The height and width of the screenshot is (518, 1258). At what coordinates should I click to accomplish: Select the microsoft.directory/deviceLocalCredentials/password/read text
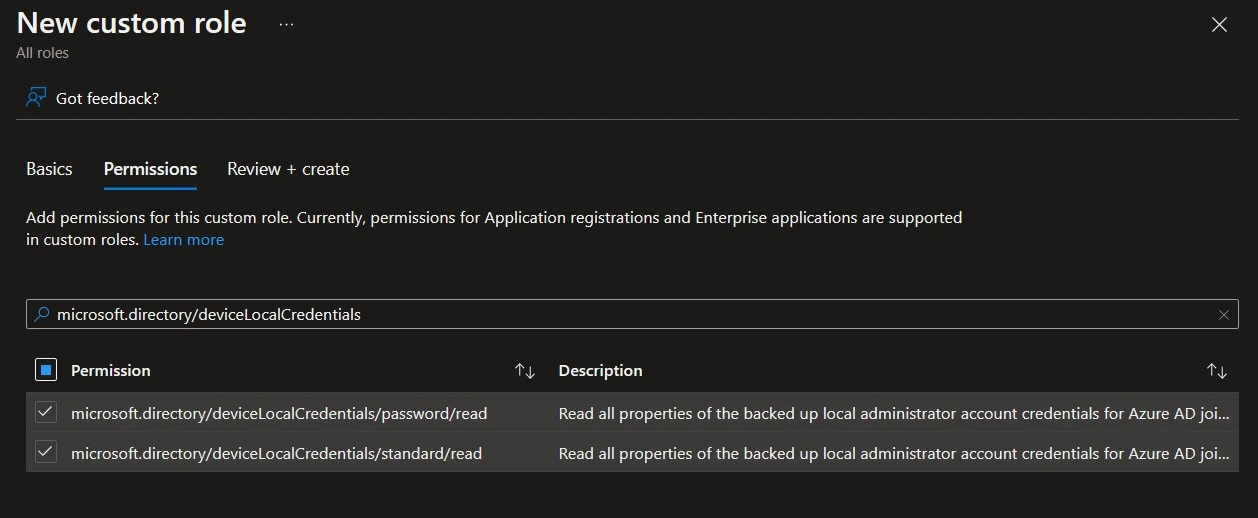(279, 413)
